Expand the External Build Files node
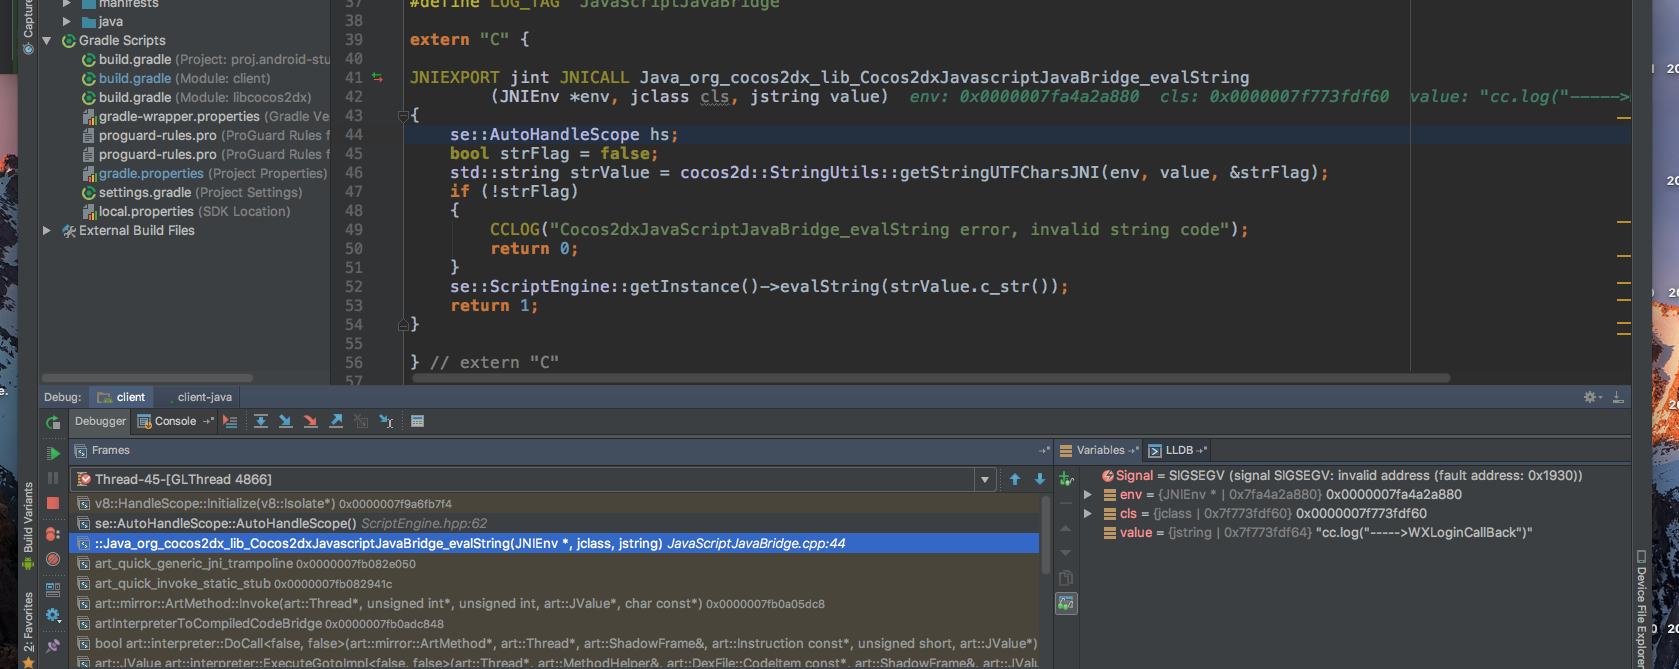 tap(47, 230)
